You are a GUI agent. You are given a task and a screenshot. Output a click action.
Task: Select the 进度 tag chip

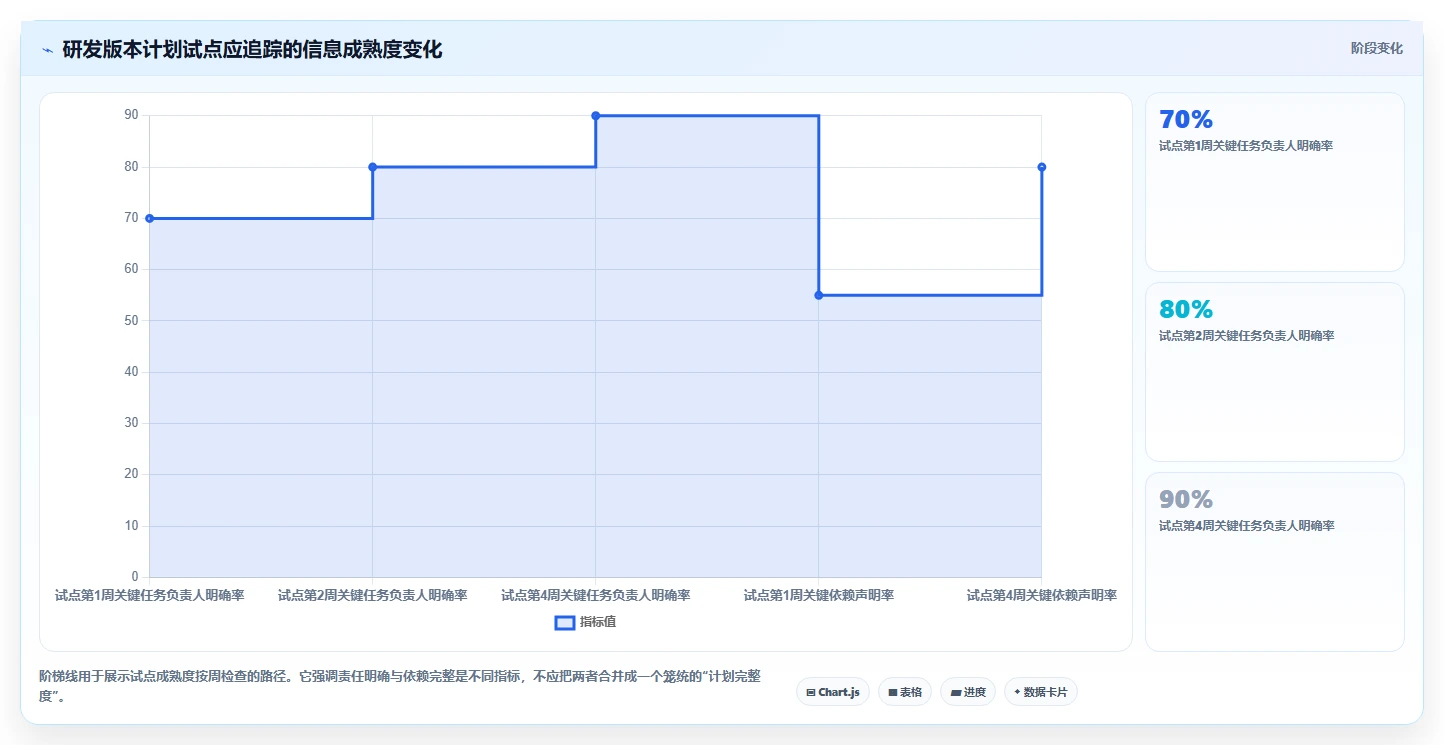click(x=968, y=692)
